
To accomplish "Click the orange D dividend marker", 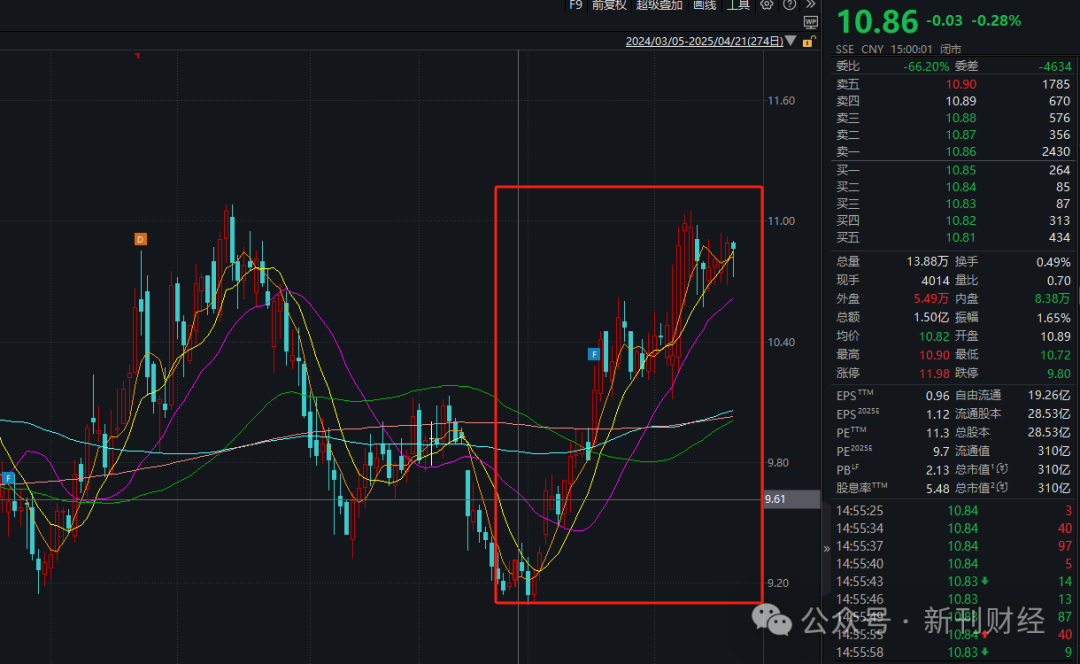I will 141,239.
